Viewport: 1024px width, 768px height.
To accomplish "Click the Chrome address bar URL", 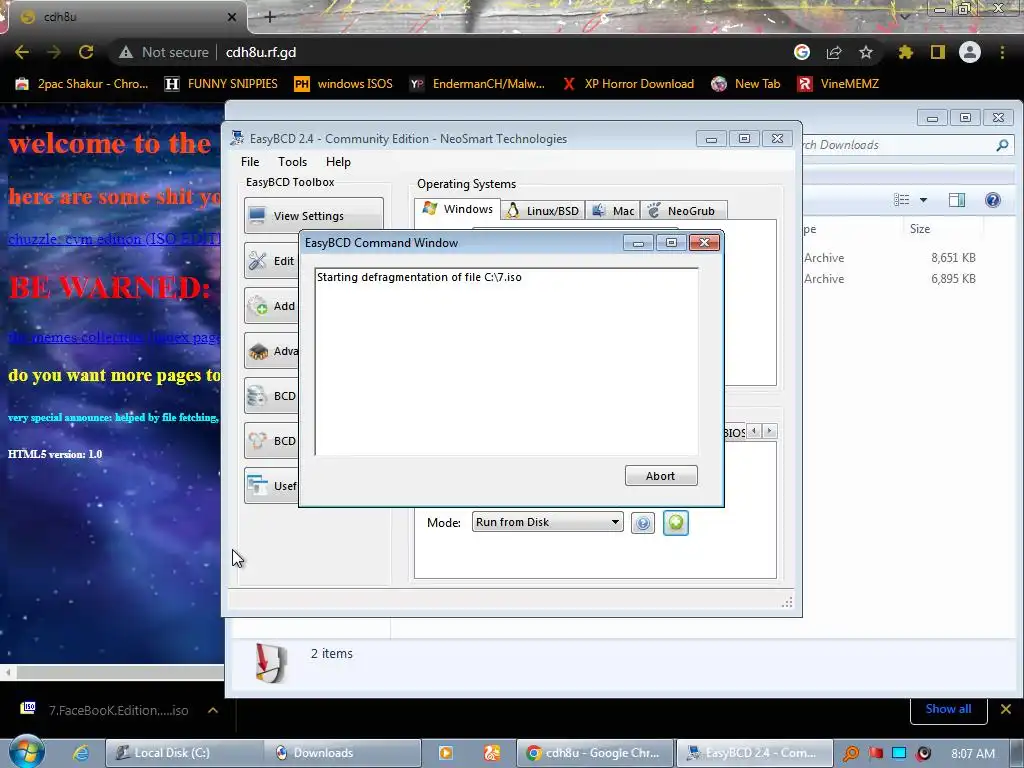I will tap(261, 52).
